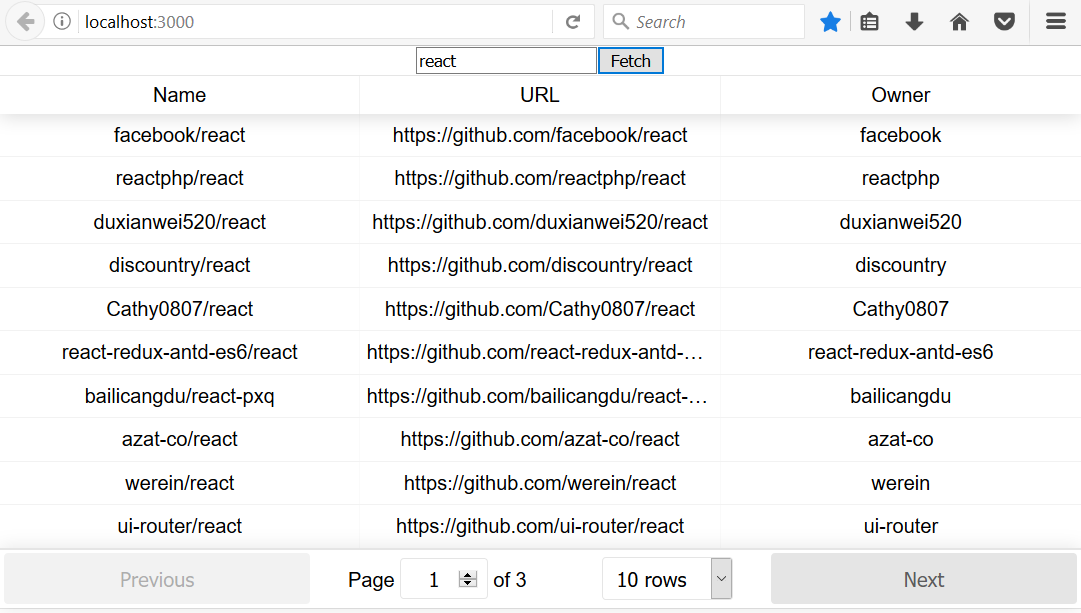Click URL 'https://github.com/ui-router/react'
This screenshot has width=1081, height=613.
[x=540, y=526]
